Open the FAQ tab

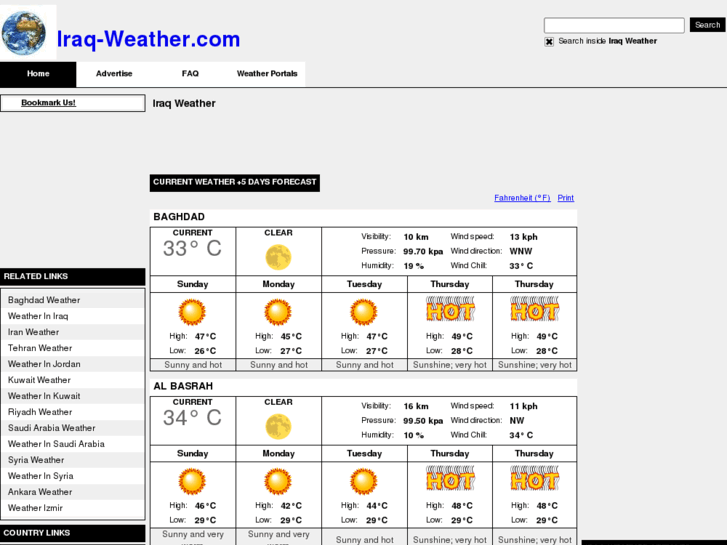coord(190,74)
